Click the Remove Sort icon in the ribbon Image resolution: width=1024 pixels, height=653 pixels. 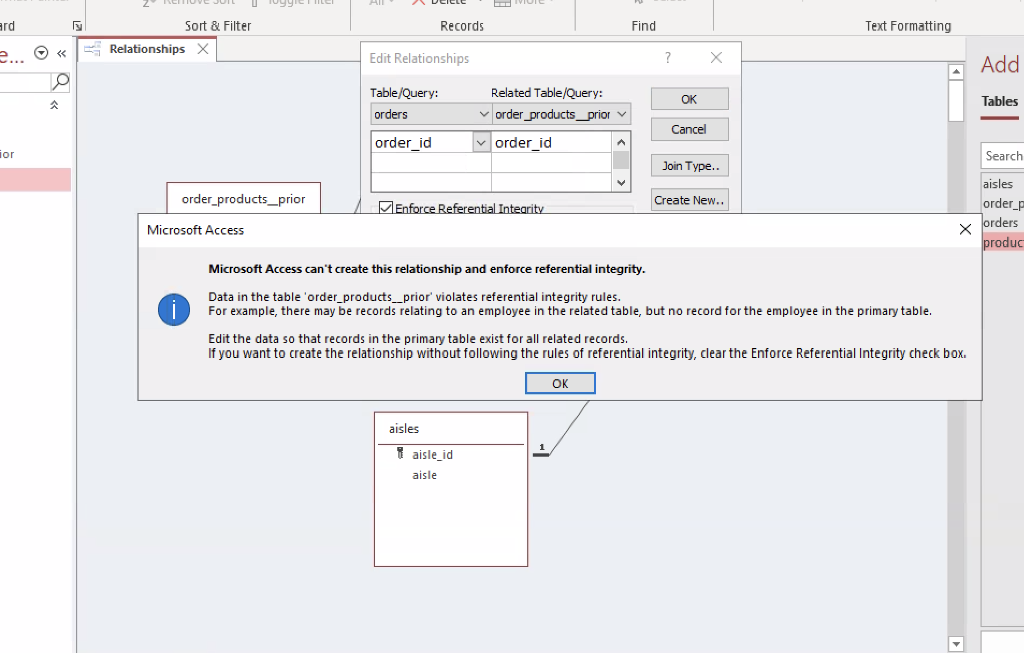(147, 3)
